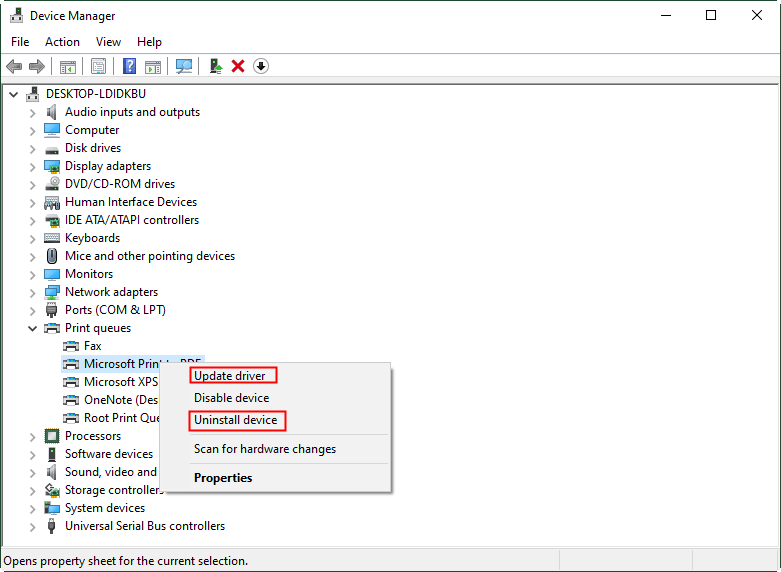Click the Display adapters card icon
Viewport: 781px width, 572px height.
52,166
